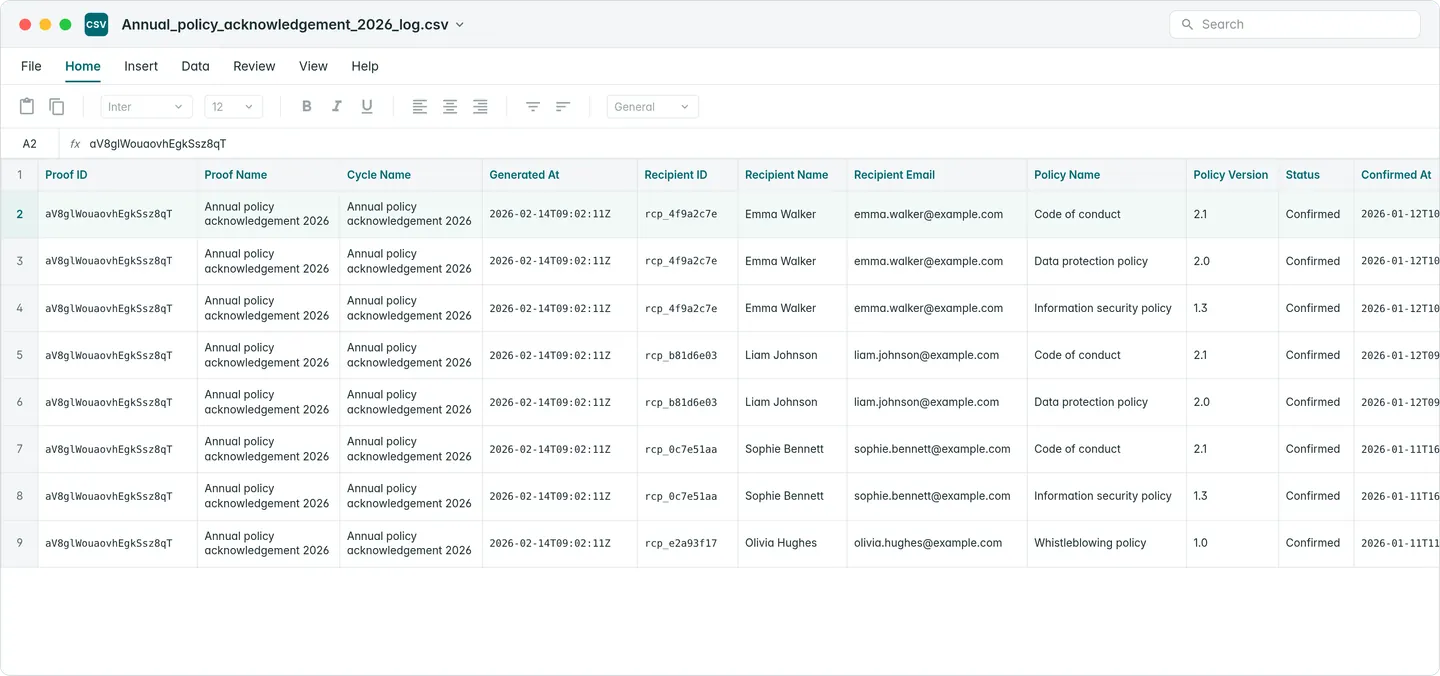Open the Review menu
1440x676 pixels.
click(254, 66)
